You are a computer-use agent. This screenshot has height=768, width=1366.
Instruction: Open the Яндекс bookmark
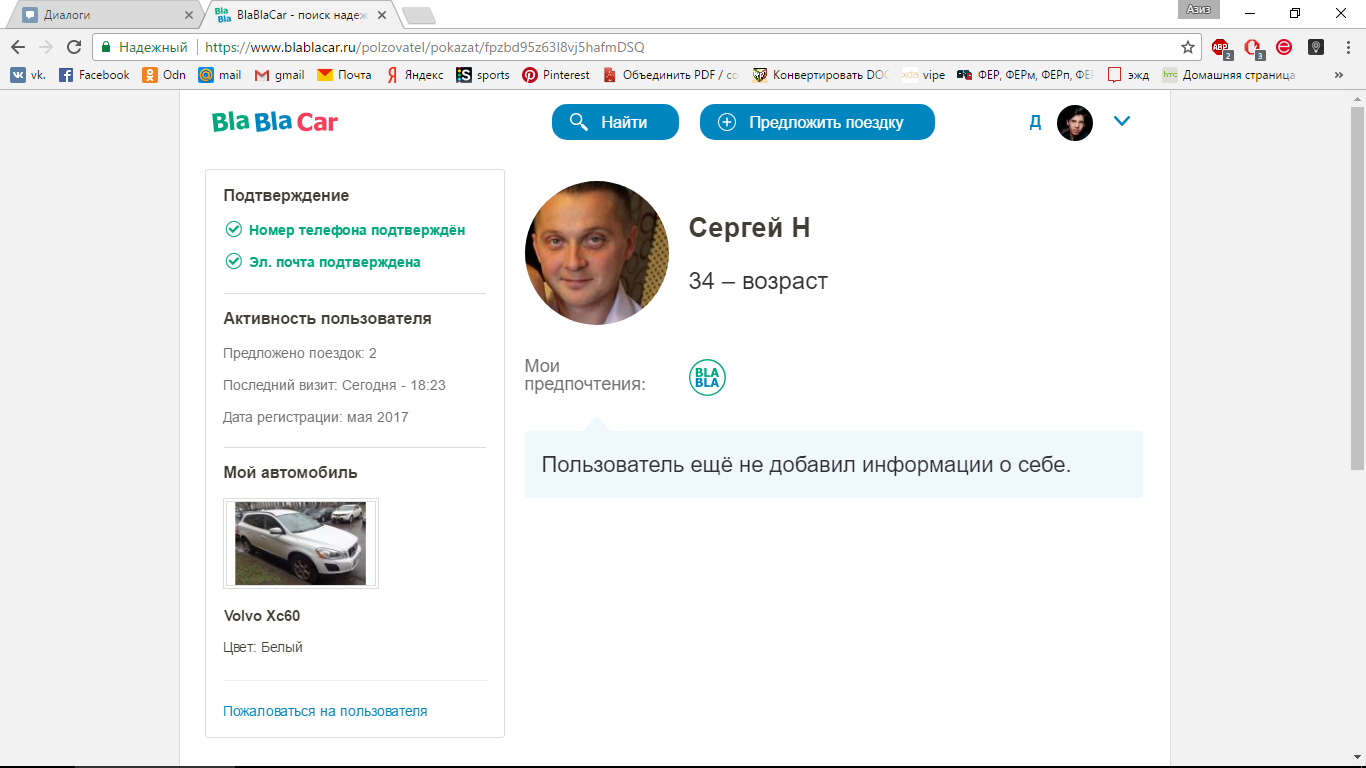415,75
